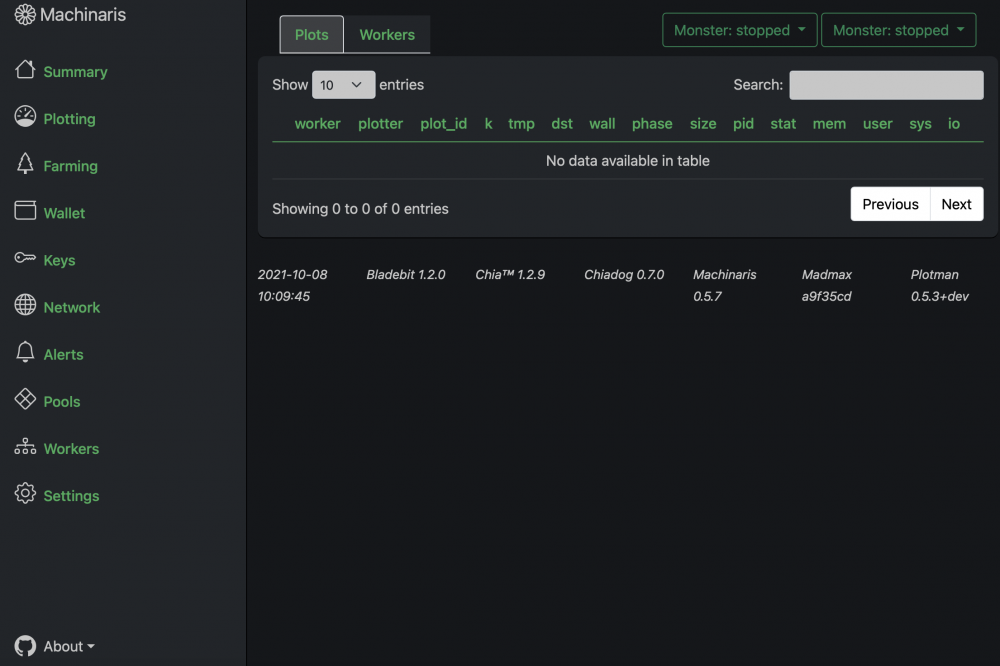Click the Chiadog 0.7.0 version text
Image resolution: width=1000 pixels, height=666 pixels.
pos(624,274)
